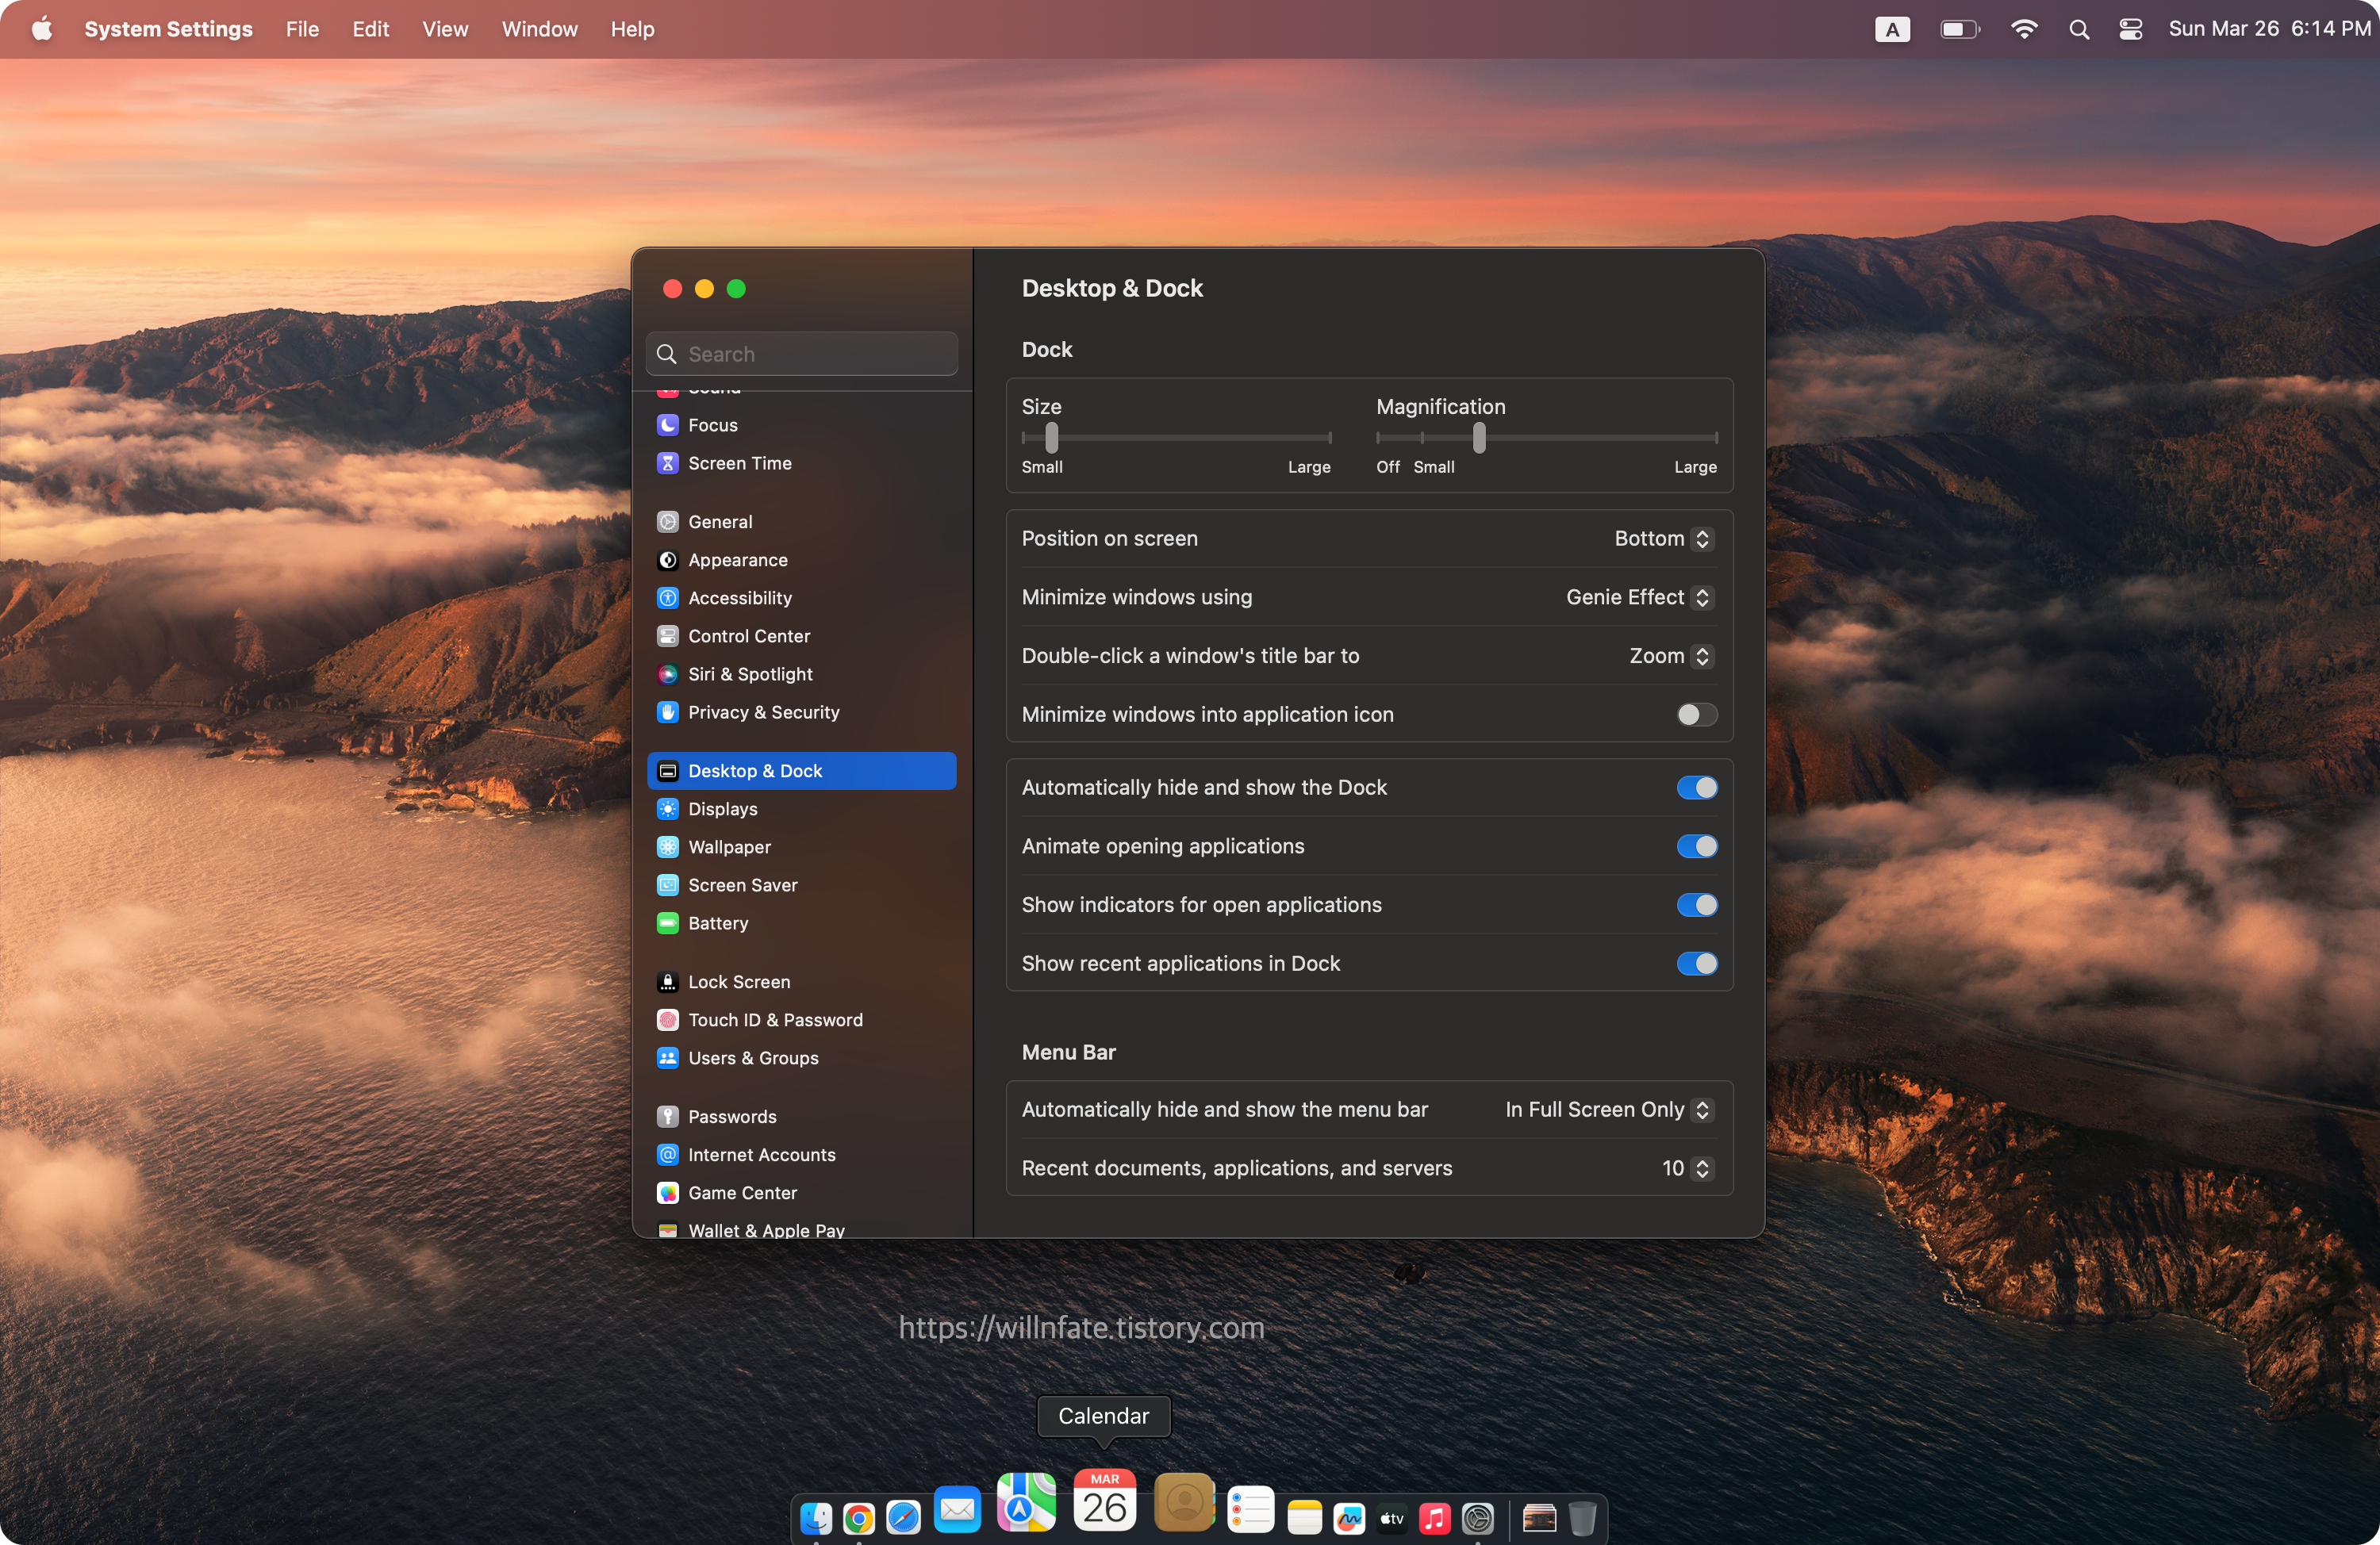The image size is (2380, 1545).
Task: Enable minimize windows into application icon
Action: 1696,714
